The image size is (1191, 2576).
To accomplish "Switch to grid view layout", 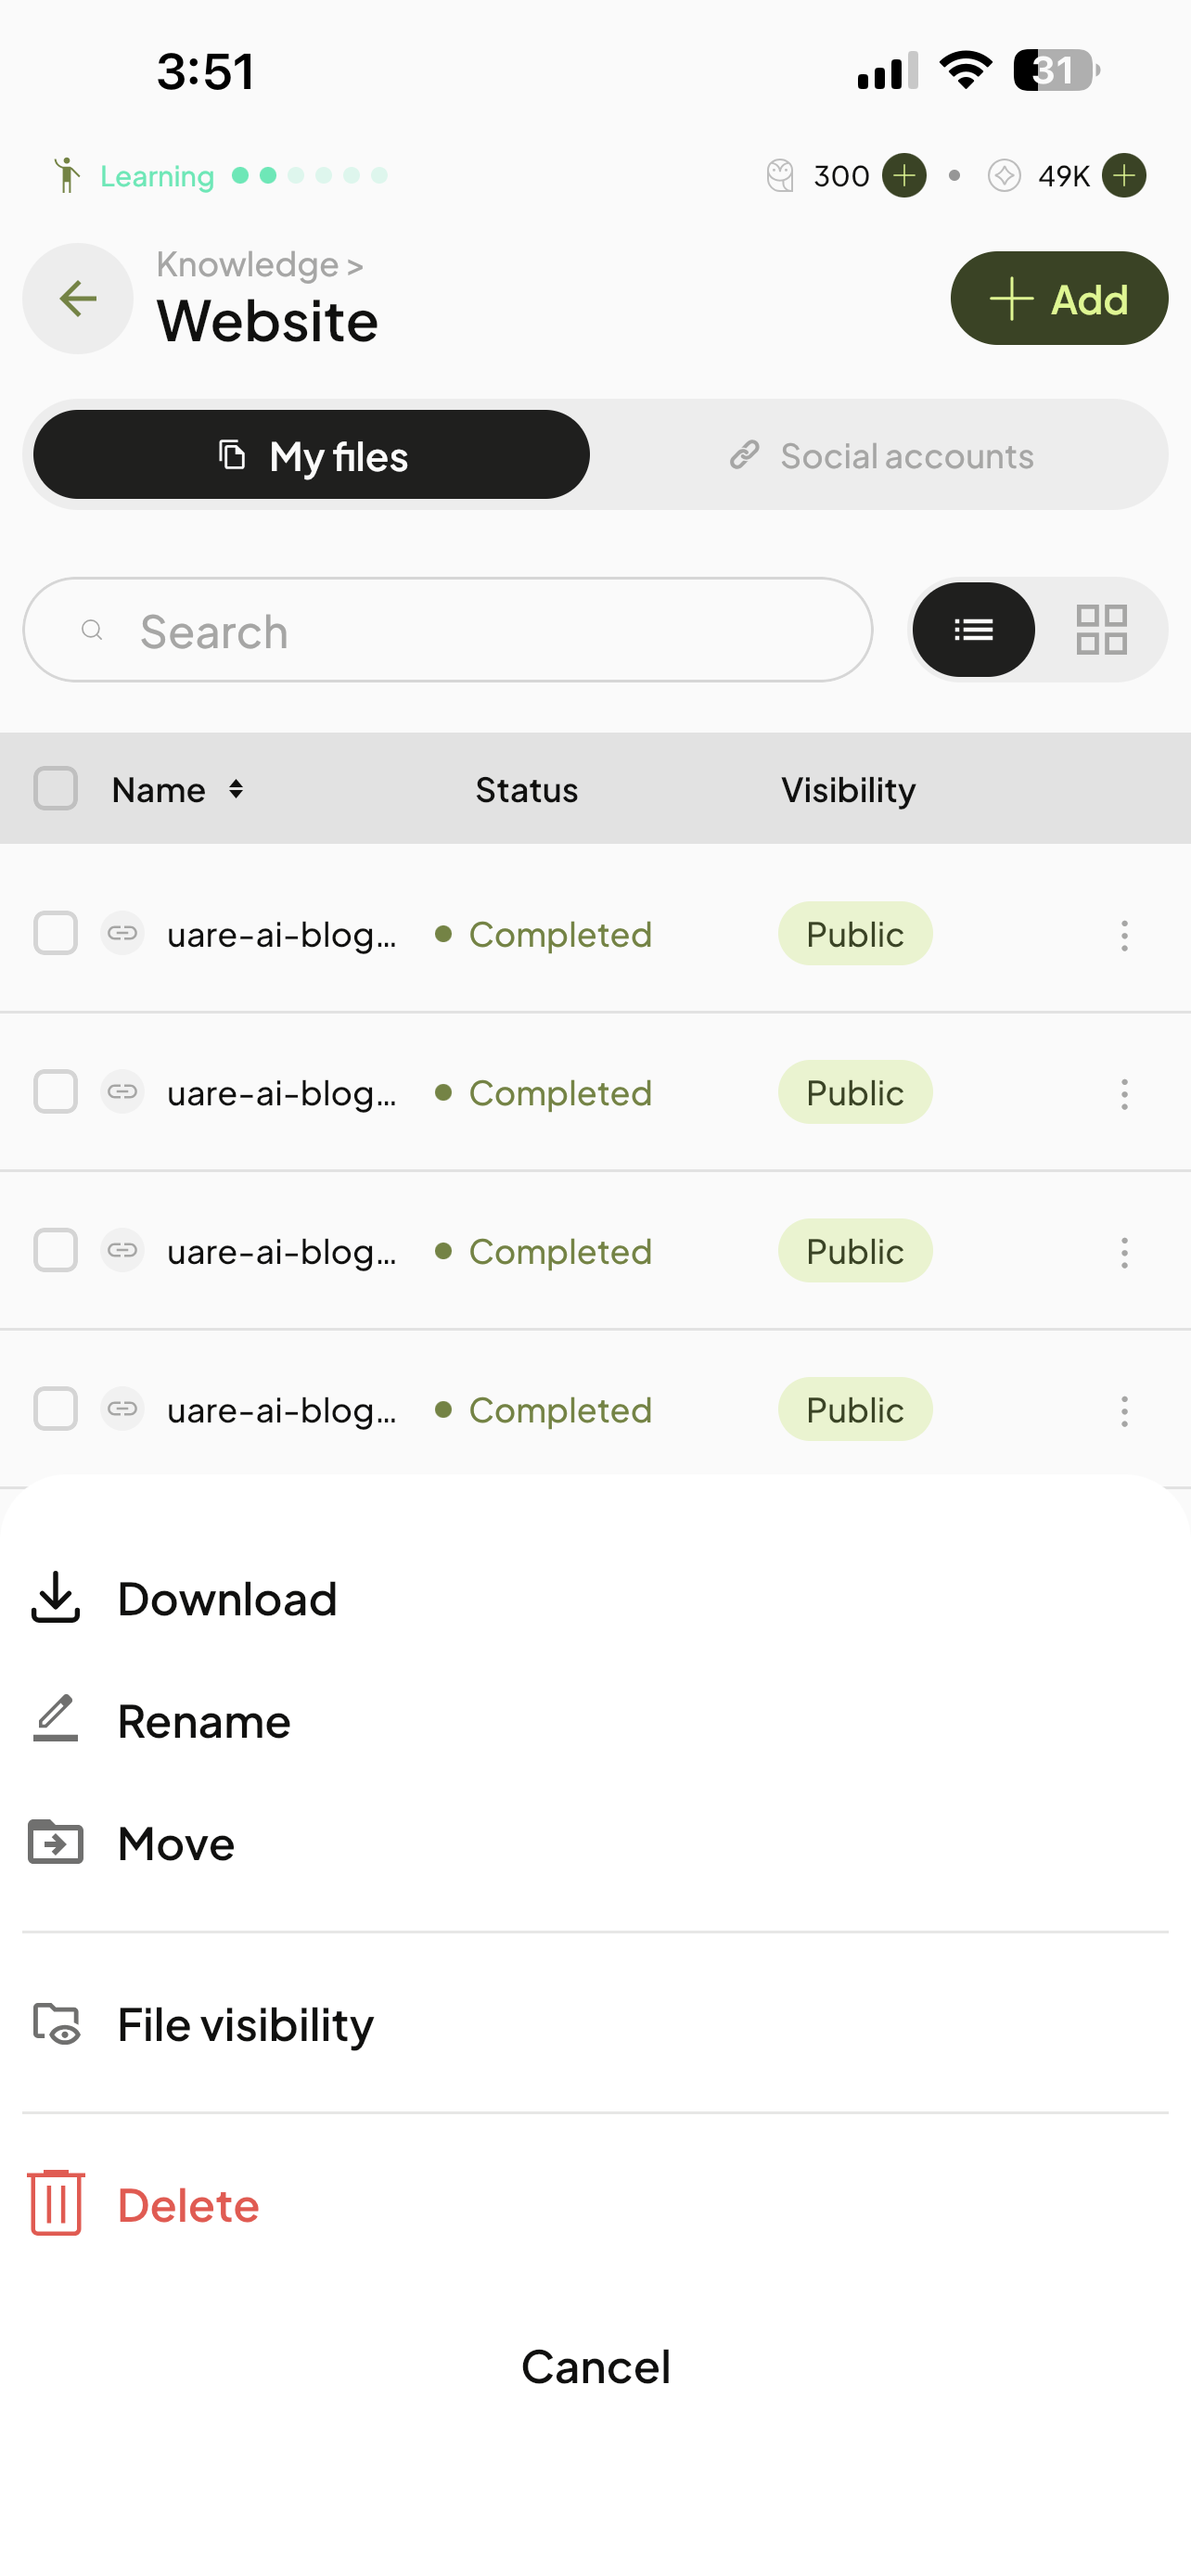I will 1101,630.
